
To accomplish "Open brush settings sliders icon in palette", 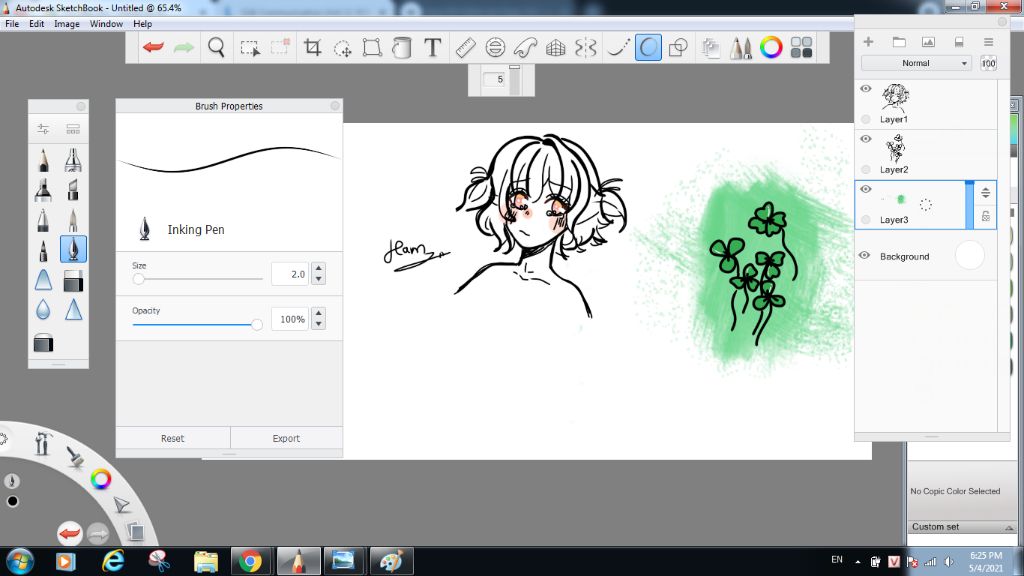I will (43, 129).
